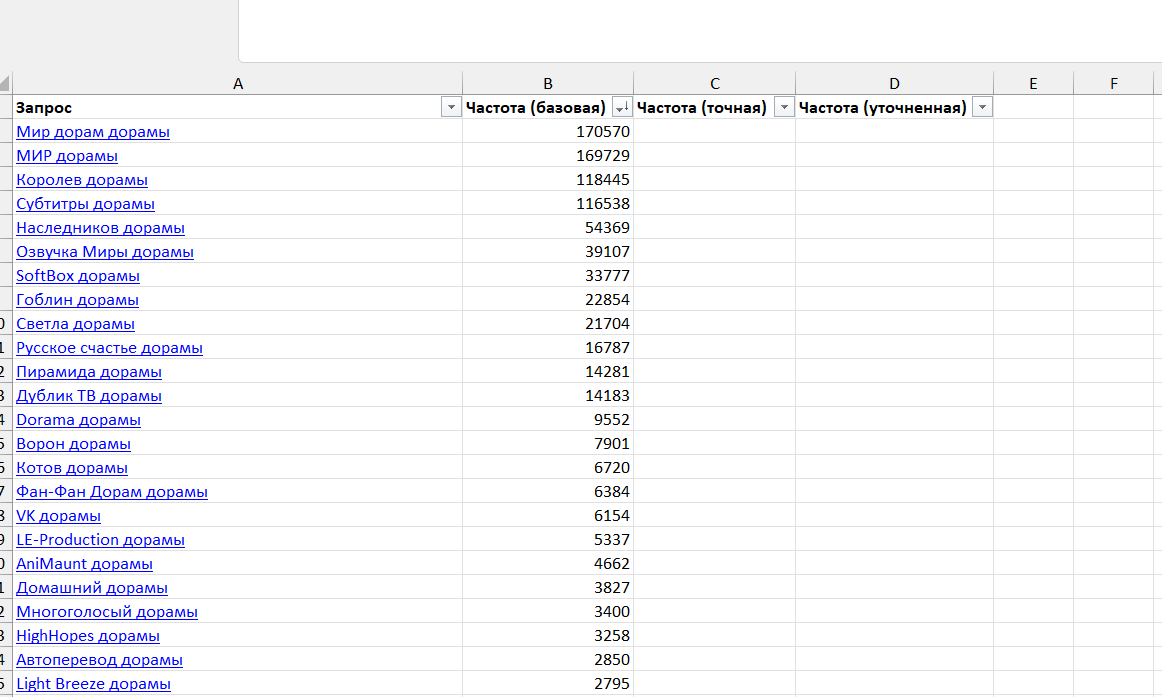This screenshot has width=1162, height=697.
Task: Select all cells with the corner triangle
Action: tap(5, 83)
